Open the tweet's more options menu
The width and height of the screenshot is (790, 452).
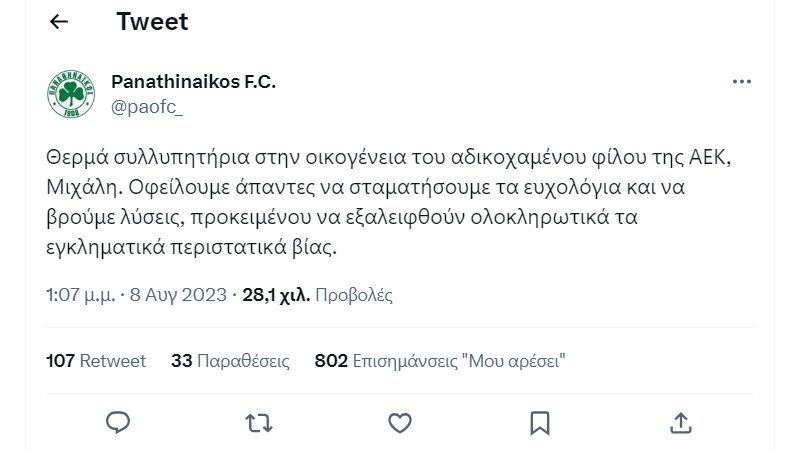[741, 83]
